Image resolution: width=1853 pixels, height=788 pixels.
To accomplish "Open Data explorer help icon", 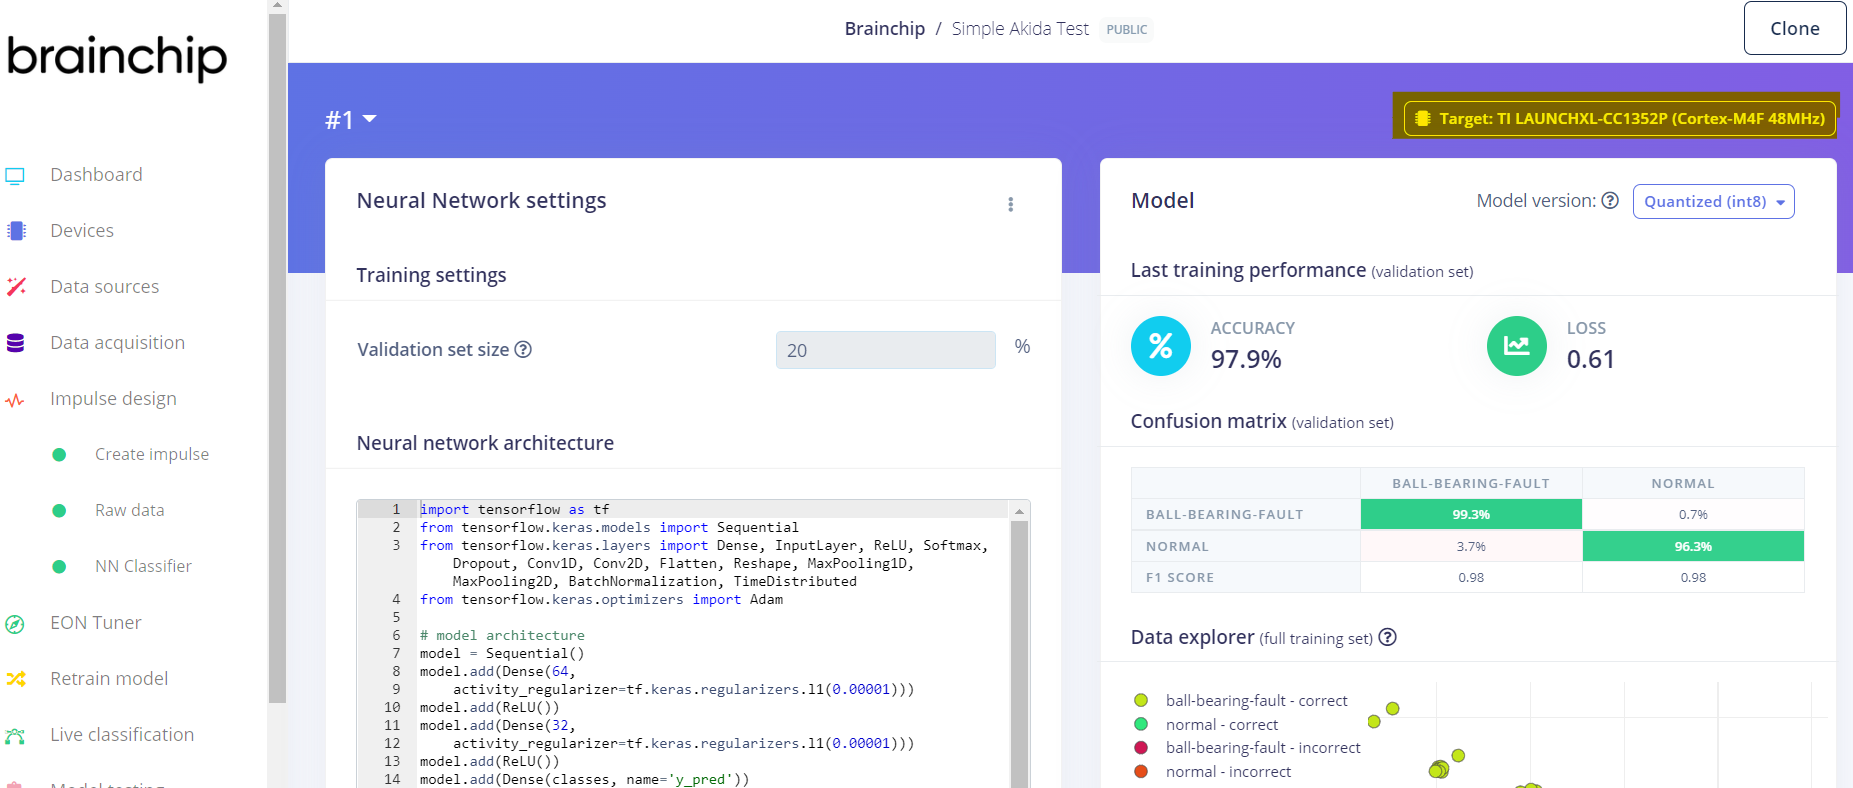I will (1387, 637).
